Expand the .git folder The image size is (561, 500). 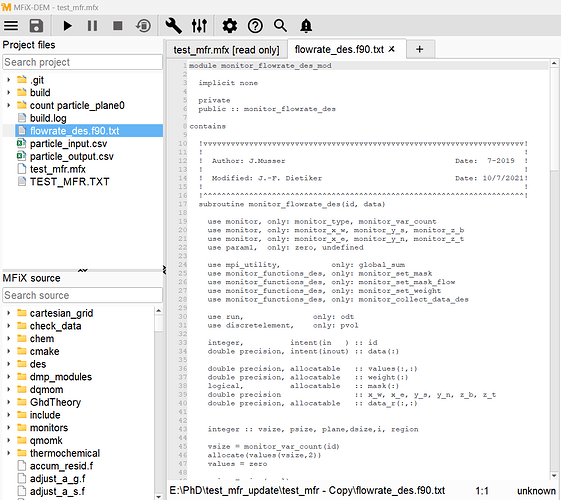(9, 79)
